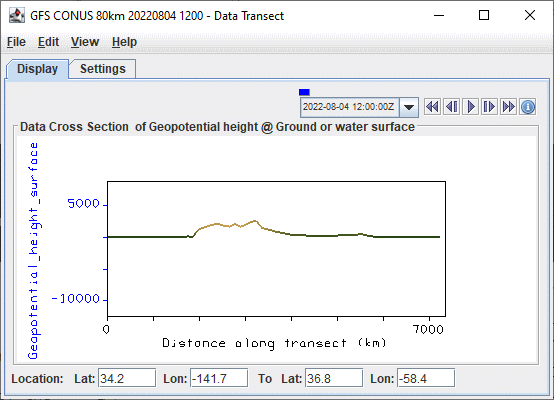Expand the time dropdown arrow
This screenshot has height=400, width=554.
click(x=409, y=107)
